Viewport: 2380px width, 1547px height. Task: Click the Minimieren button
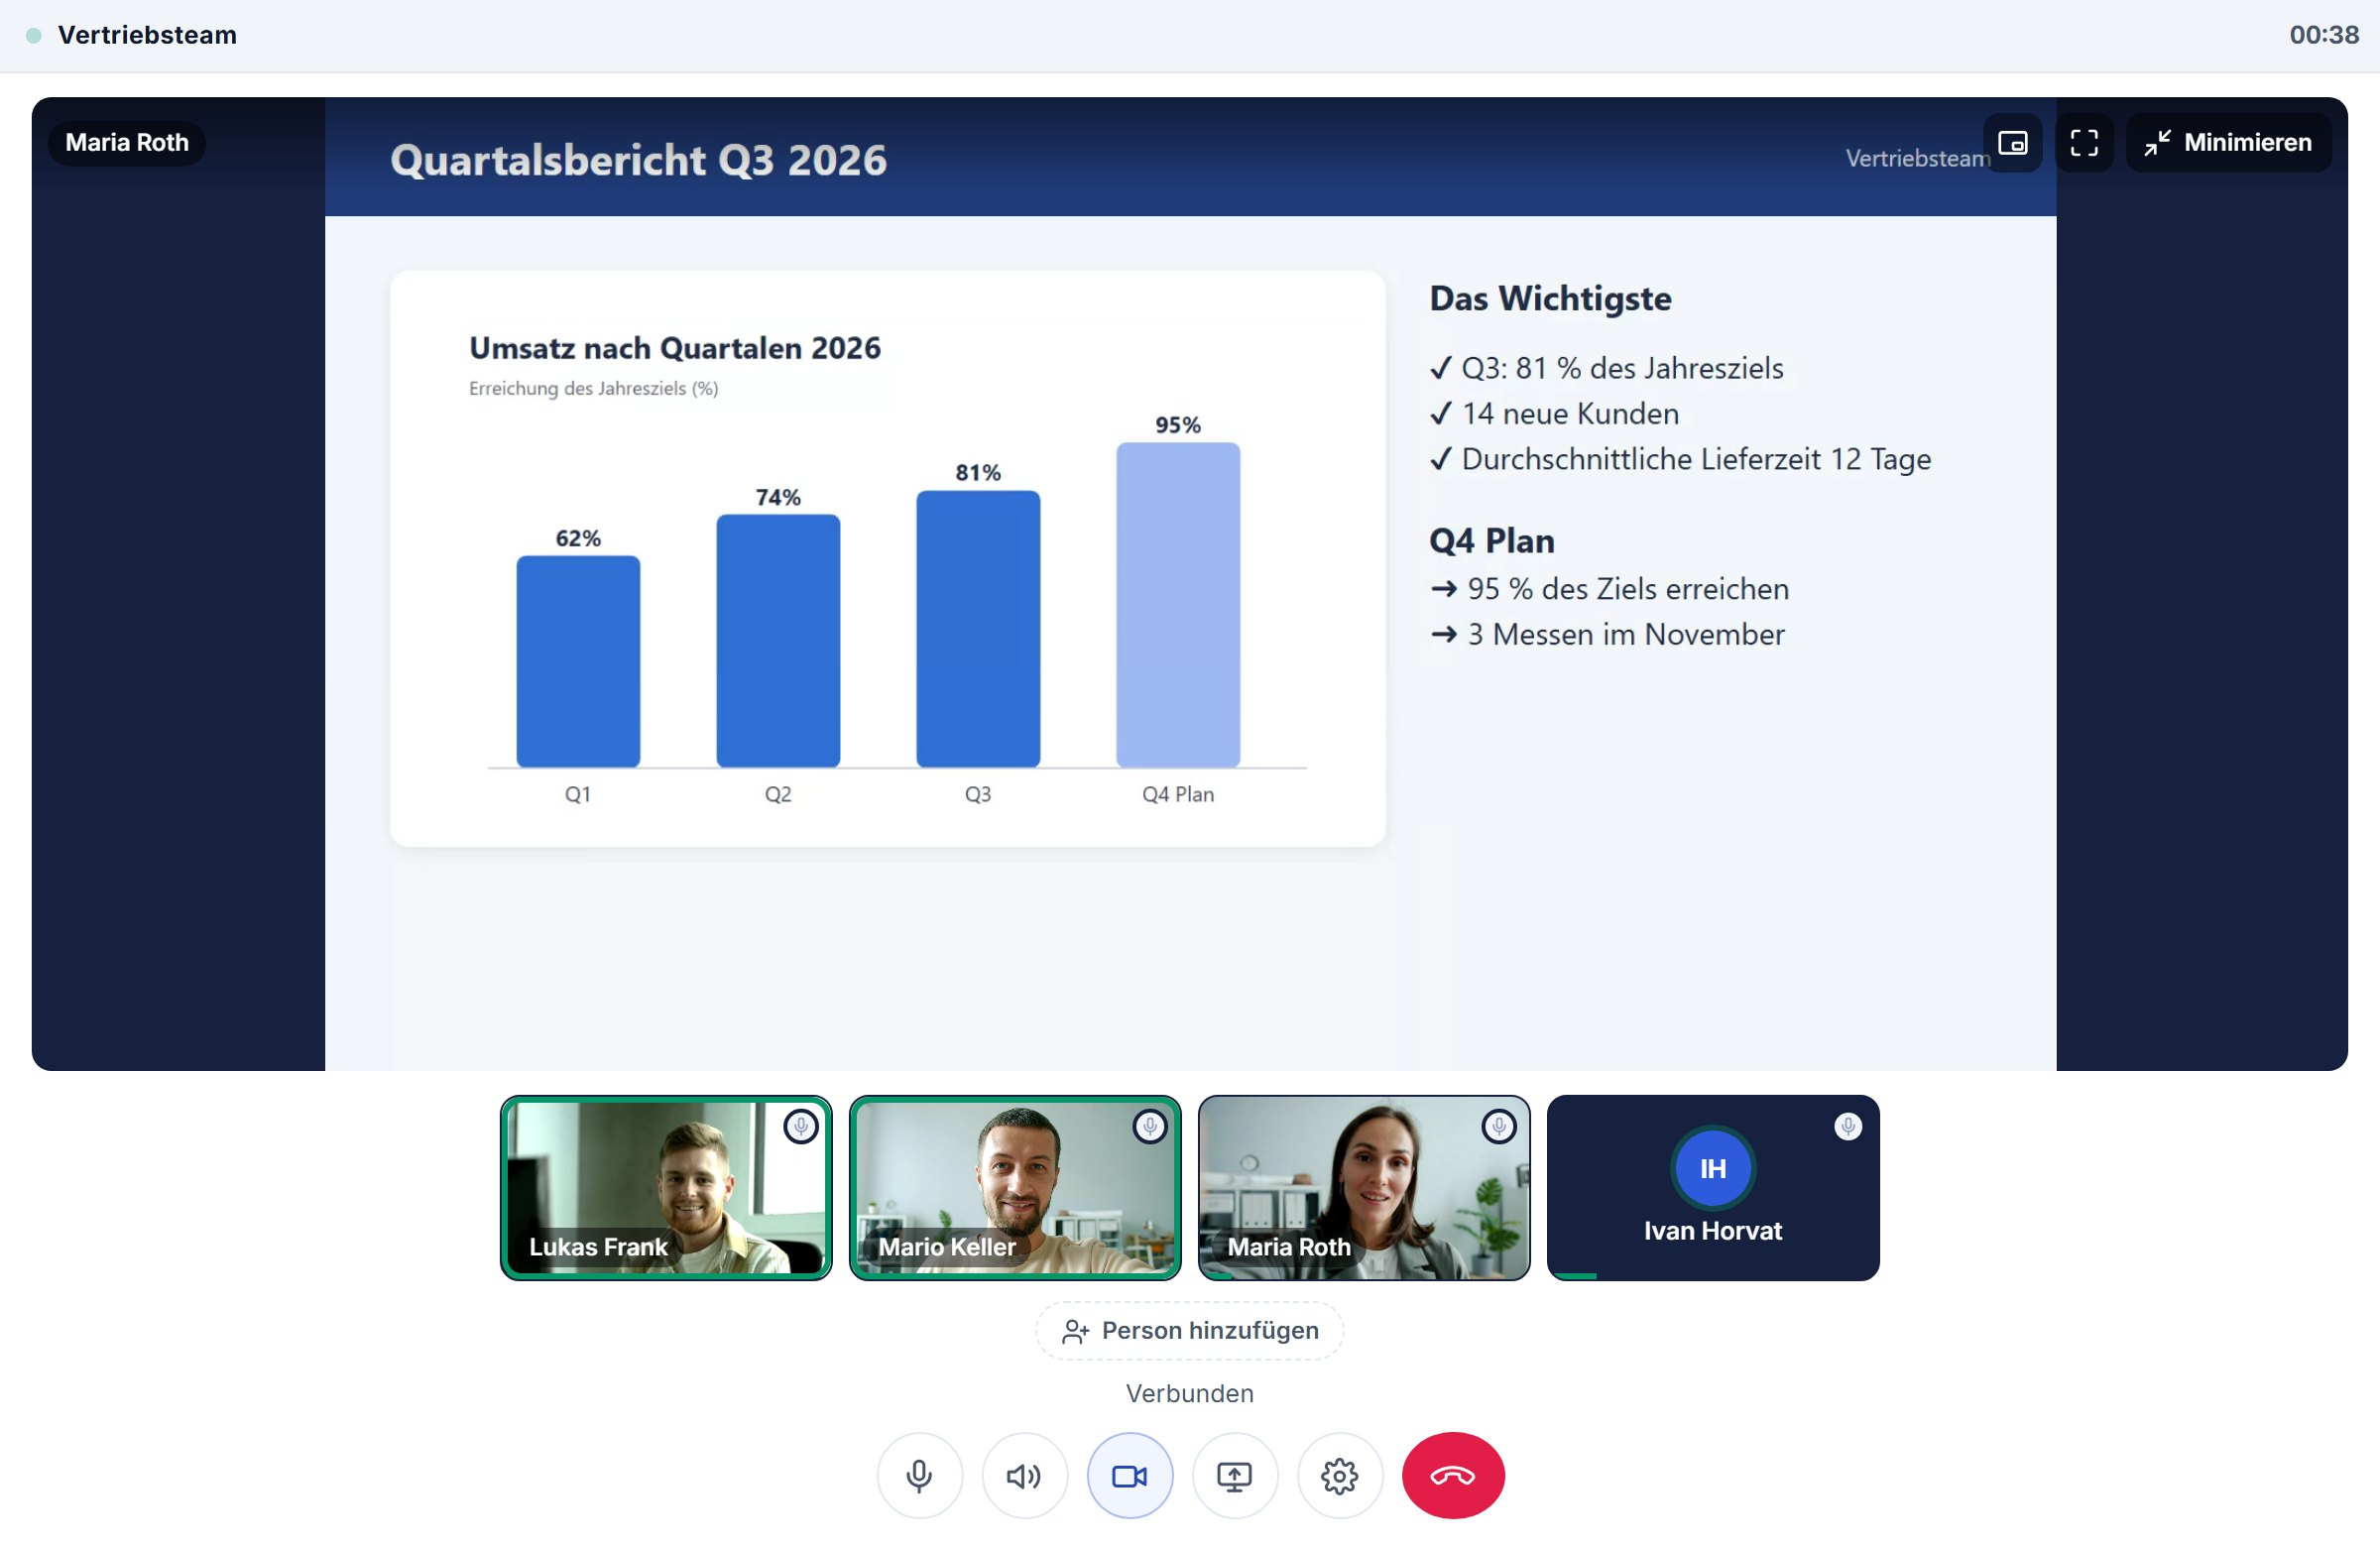pos(2228,142)
